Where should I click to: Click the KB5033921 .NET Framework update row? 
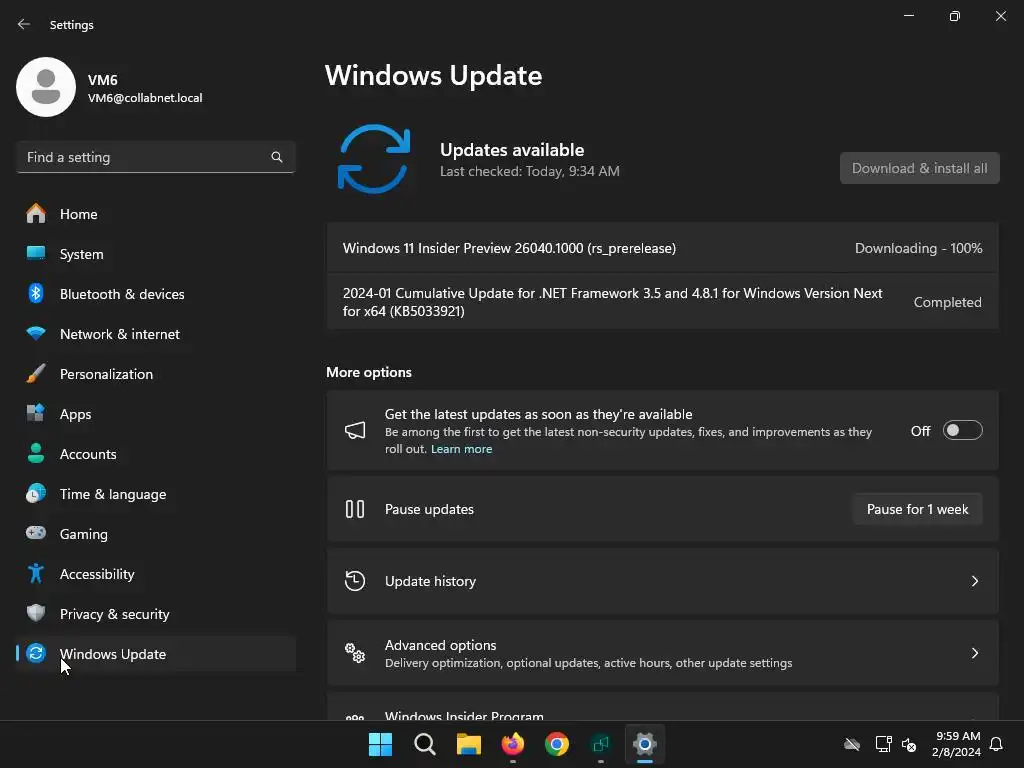coord(663,302)
